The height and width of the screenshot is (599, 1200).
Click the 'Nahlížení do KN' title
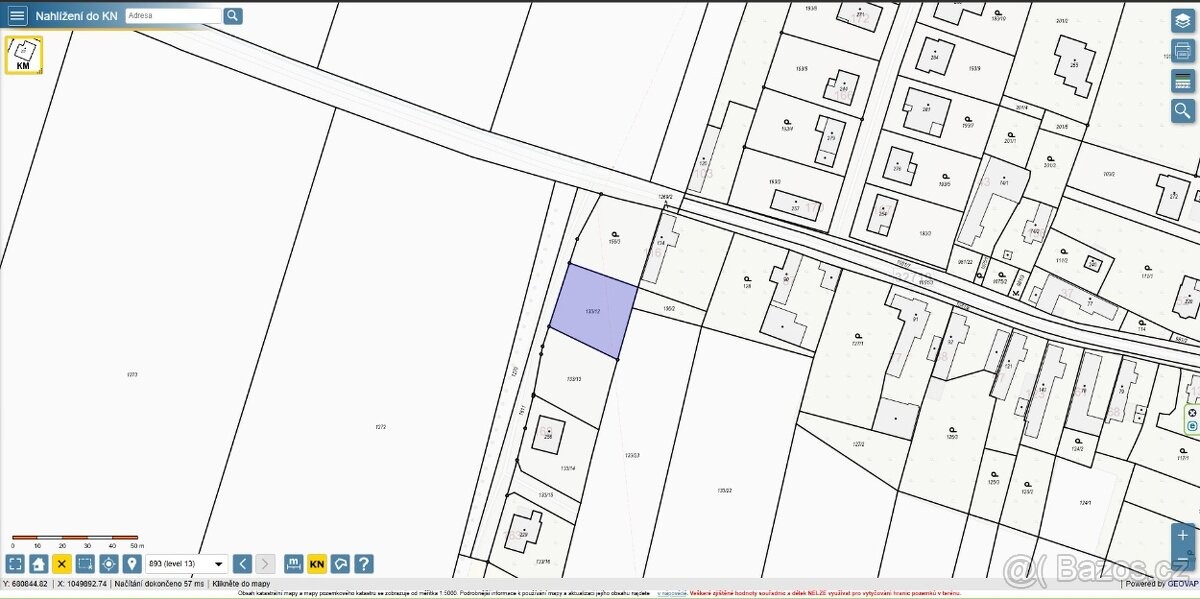(x=76, y=16)
